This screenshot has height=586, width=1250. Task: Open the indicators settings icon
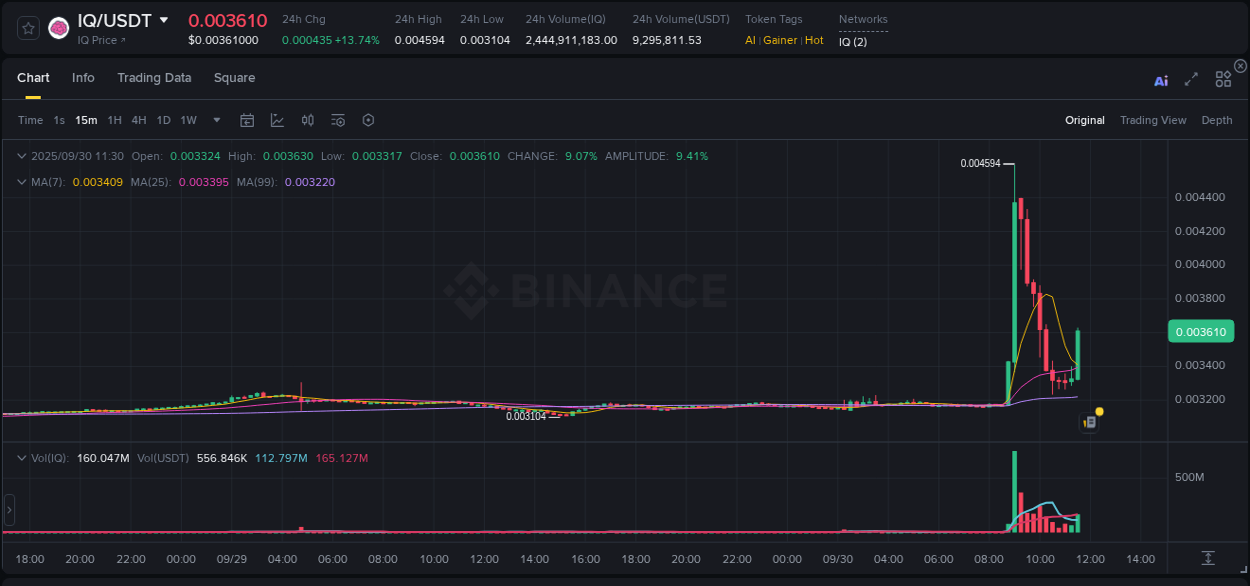click(x=338, y=119)
